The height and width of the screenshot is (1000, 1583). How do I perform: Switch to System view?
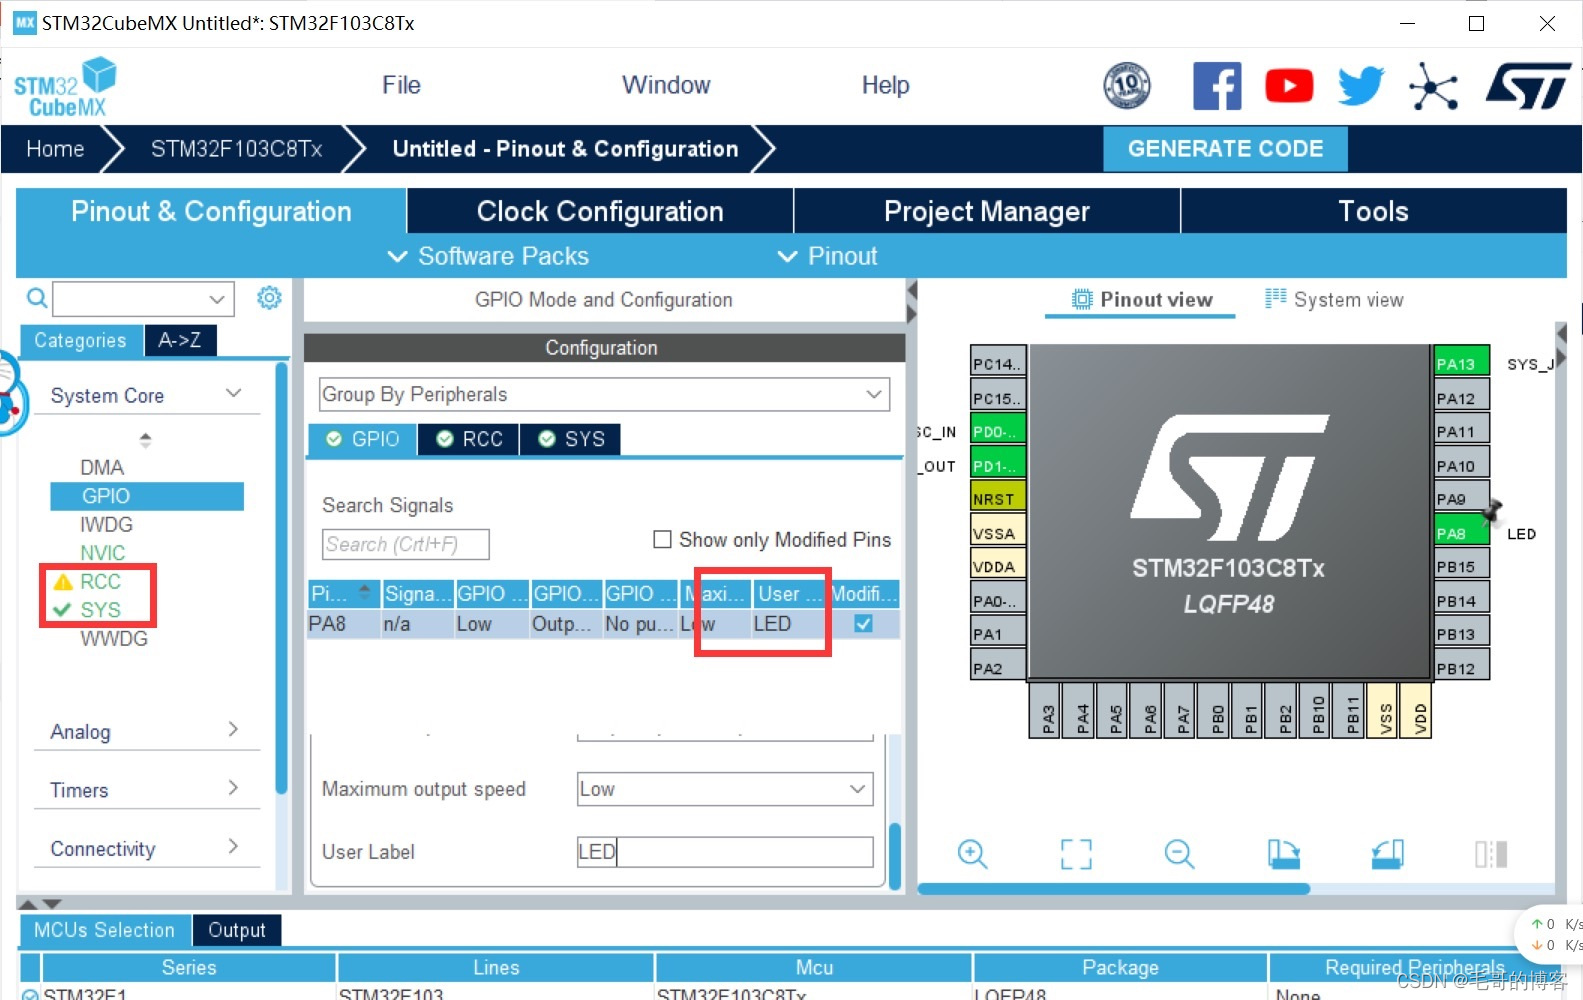point(1334,299)
